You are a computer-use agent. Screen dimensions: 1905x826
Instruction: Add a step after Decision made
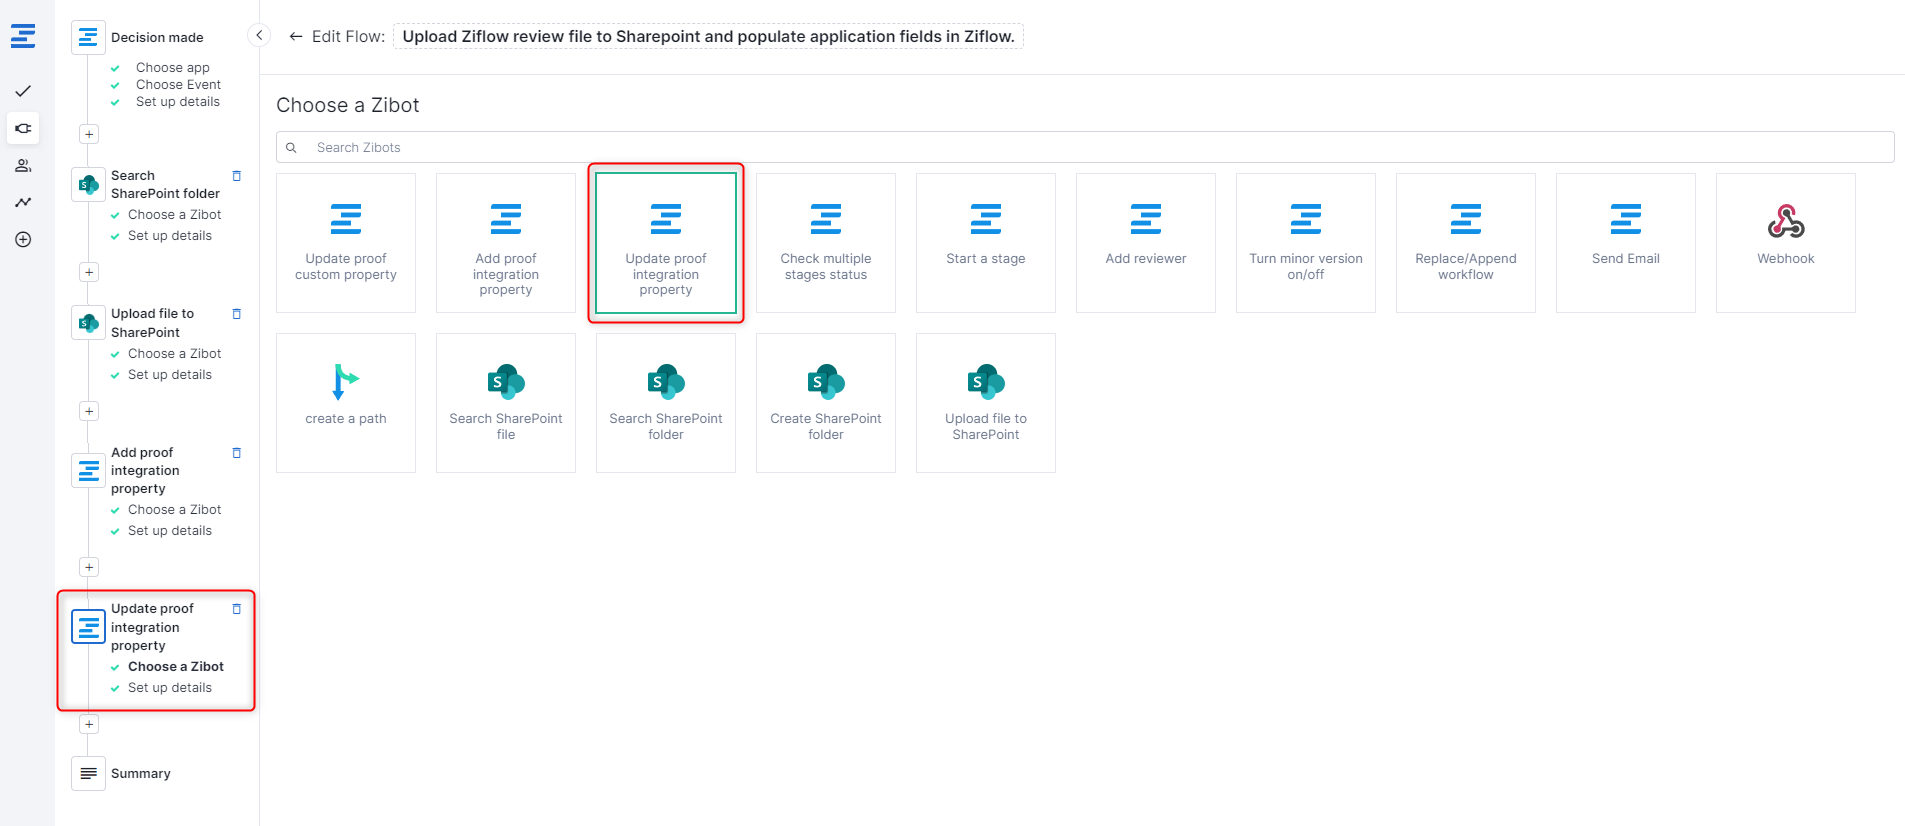89,134
